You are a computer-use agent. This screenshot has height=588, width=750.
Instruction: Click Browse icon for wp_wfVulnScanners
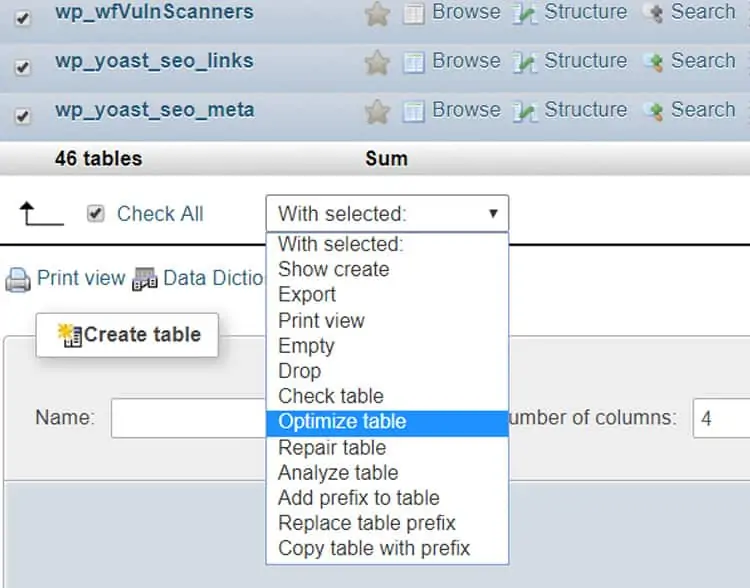coord(413,13)
